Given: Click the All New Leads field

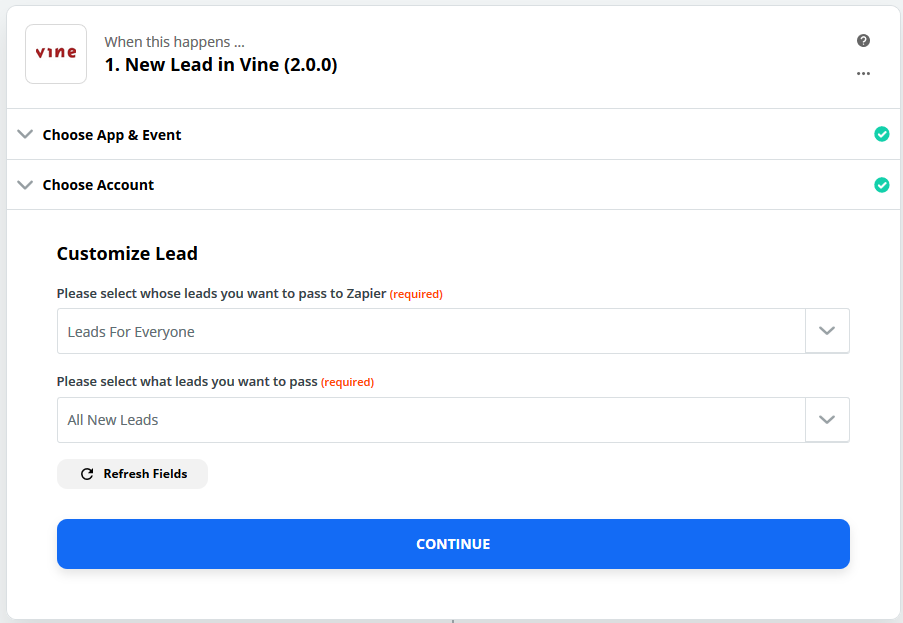Looking at the screenshot, I should (431, 420).
